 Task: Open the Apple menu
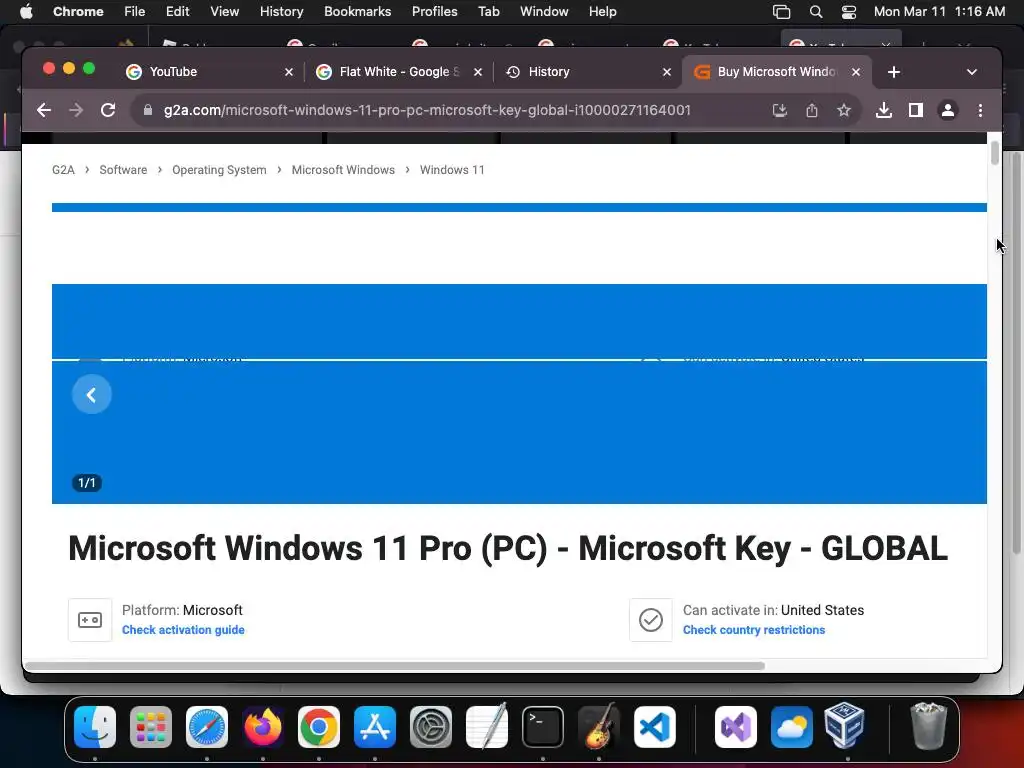(x=26, y=11)
